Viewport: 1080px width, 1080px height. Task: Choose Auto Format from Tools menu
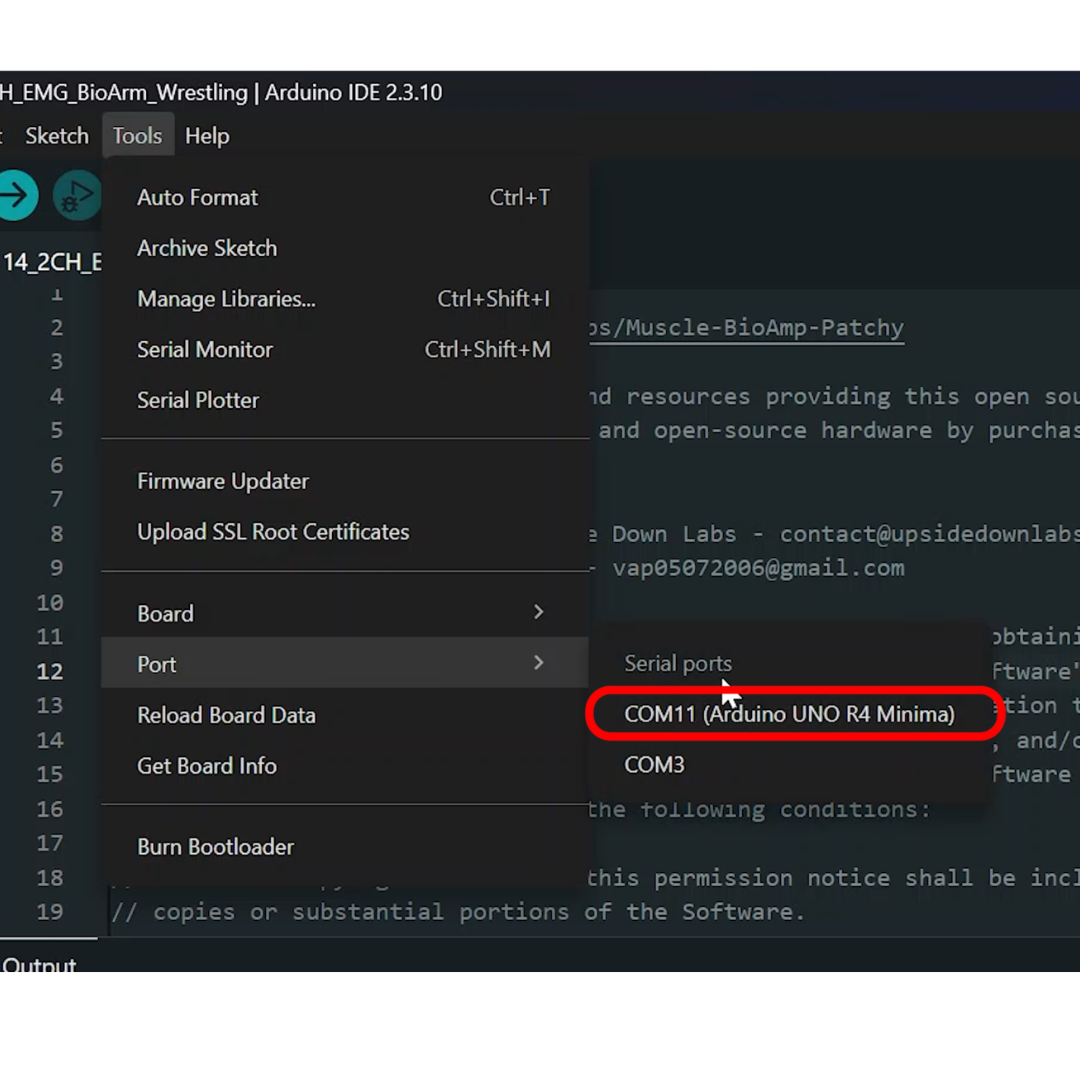pyautogui.click(x=344, y=198)
